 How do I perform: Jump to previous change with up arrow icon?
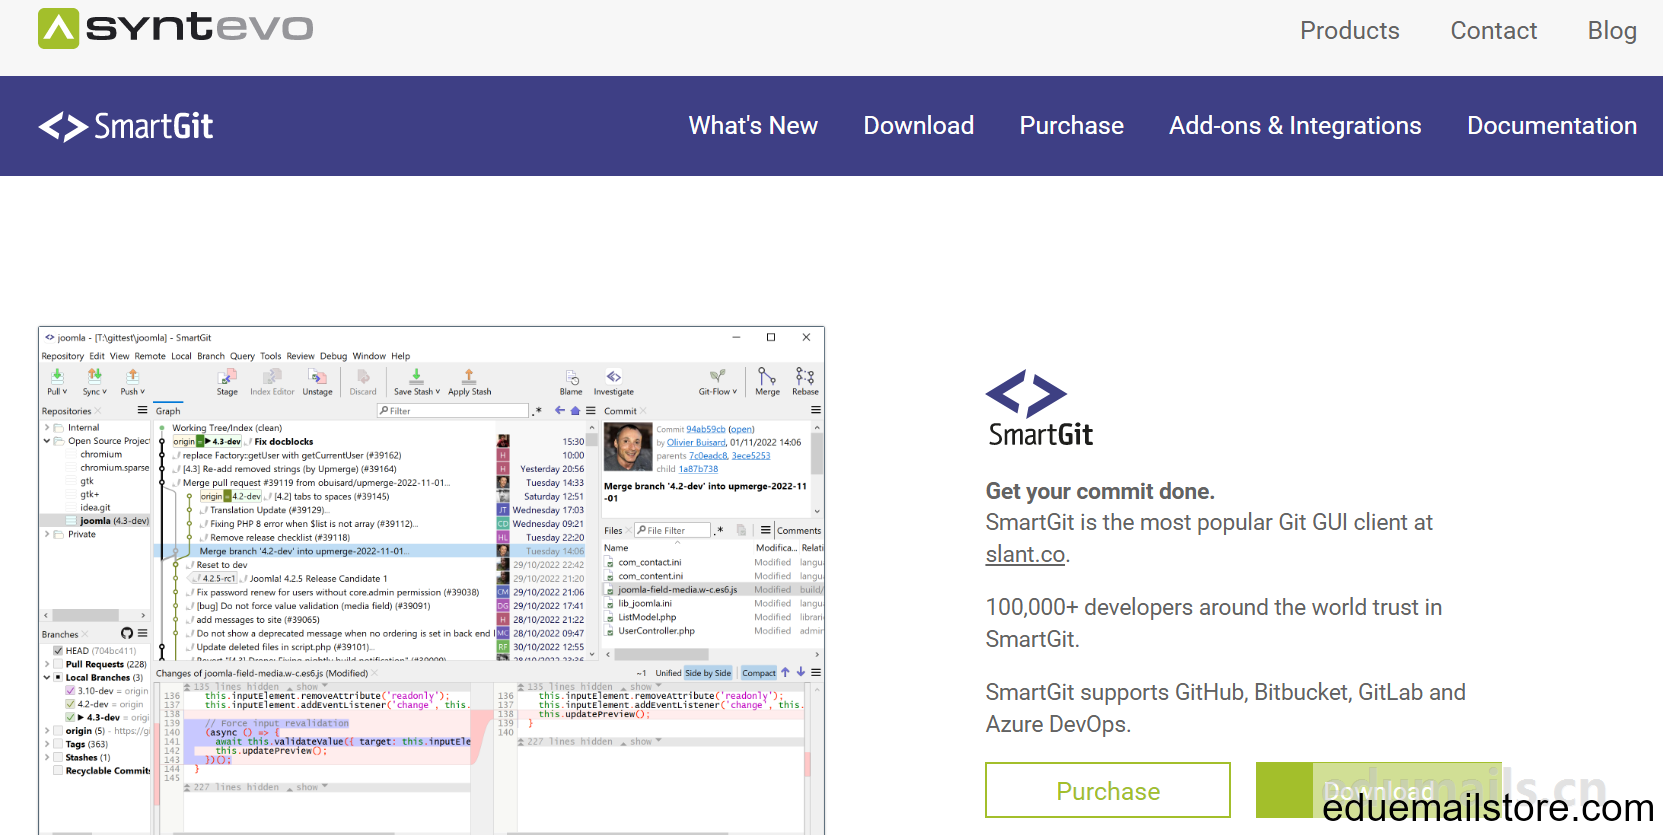(x=785, y=672)
